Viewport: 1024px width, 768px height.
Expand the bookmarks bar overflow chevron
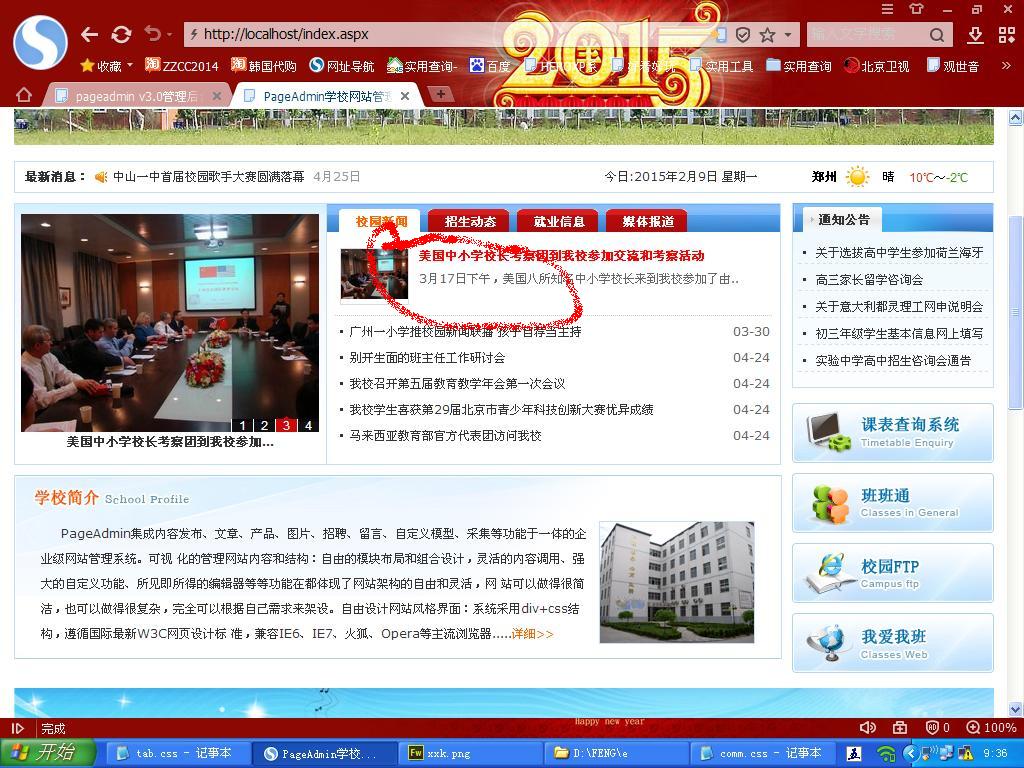[x=1005, y=66]
